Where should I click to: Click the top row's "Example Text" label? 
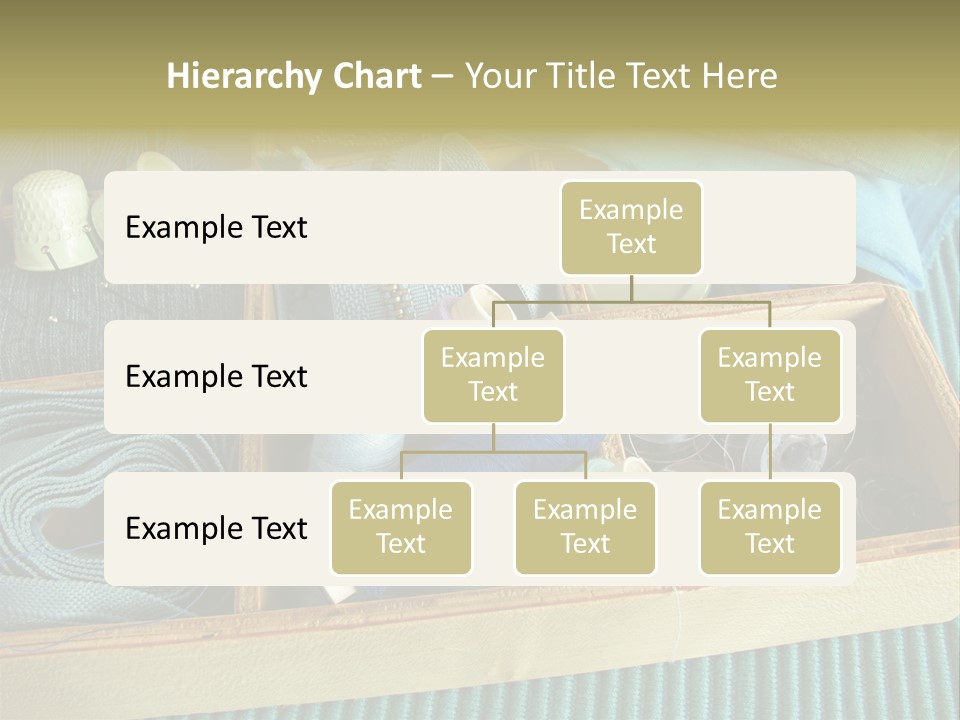point(216,227)
